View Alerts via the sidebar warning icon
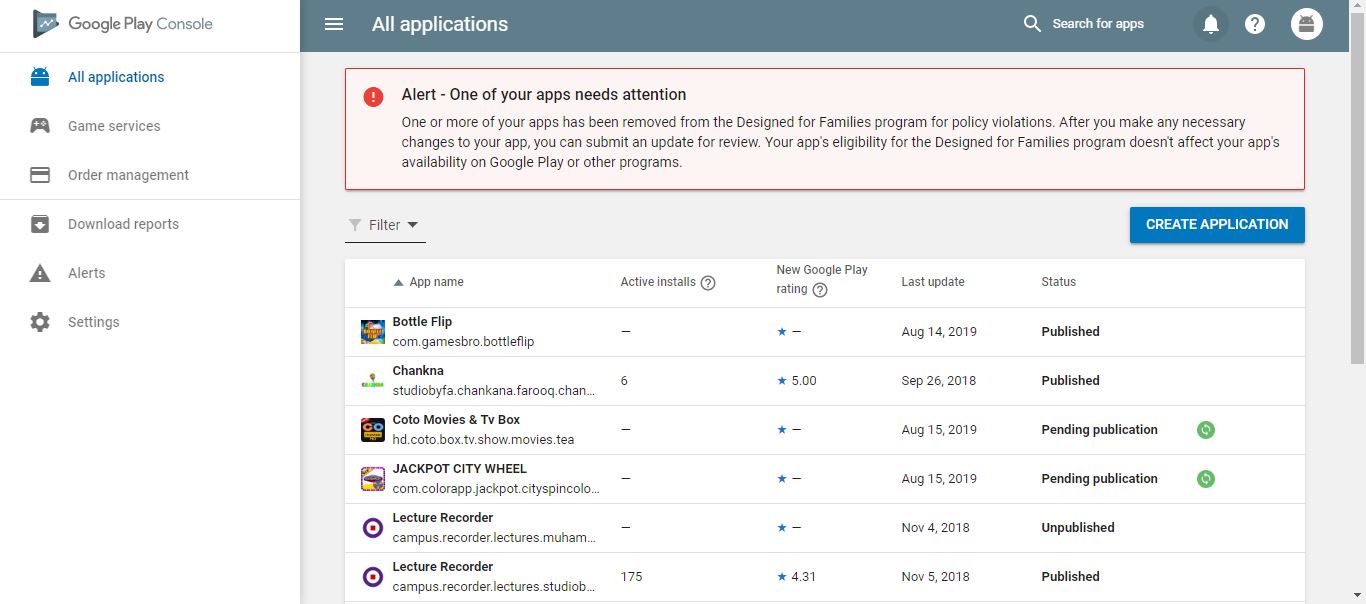This screenshot has width=1366, height=604. point(86,272)
